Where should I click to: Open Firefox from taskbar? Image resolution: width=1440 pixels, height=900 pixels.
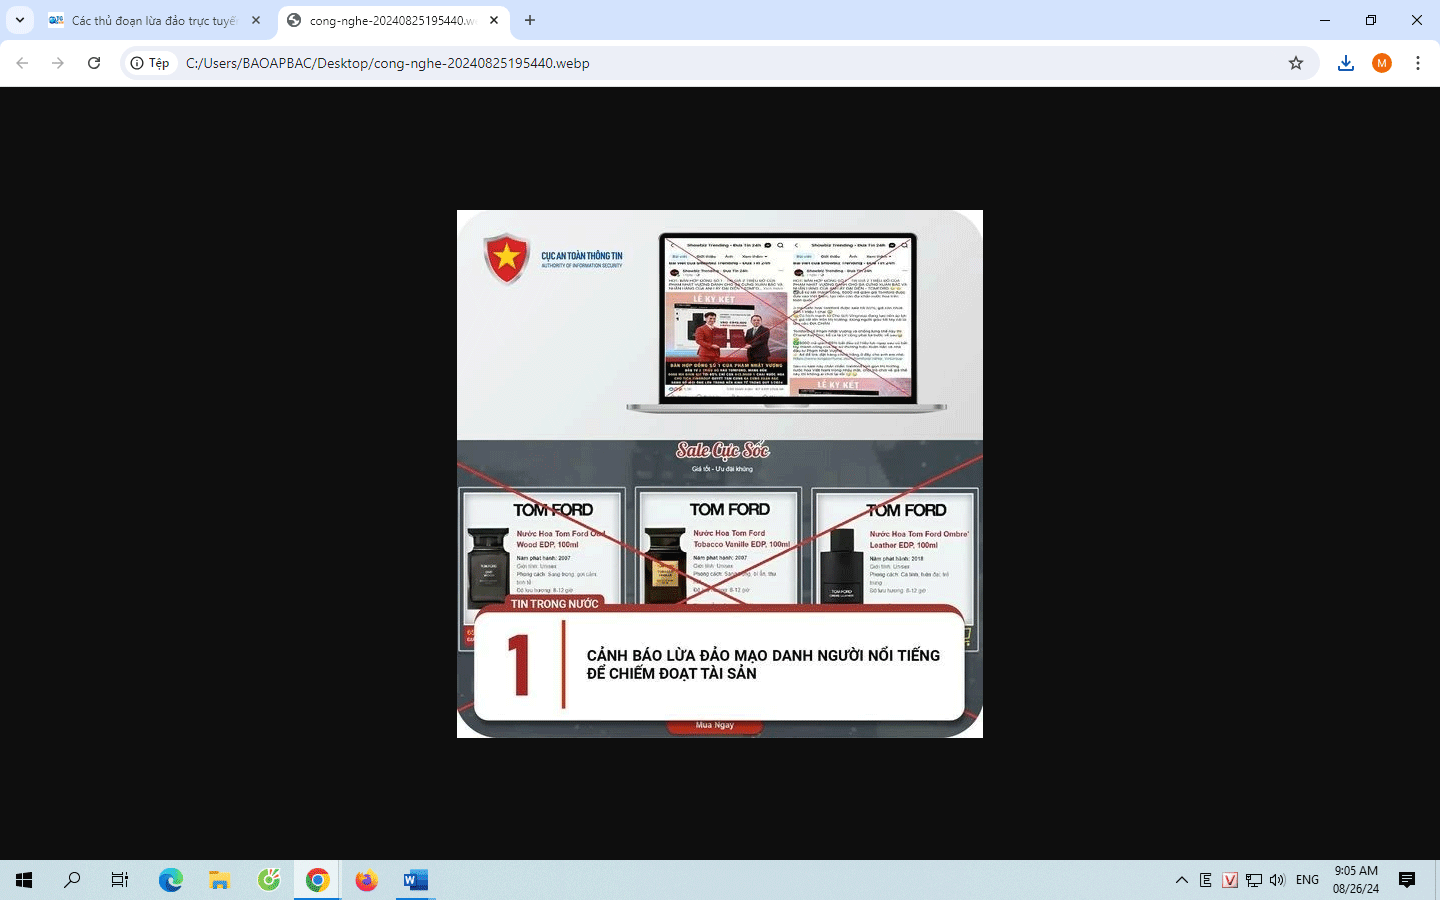click(x=367, y=880)
